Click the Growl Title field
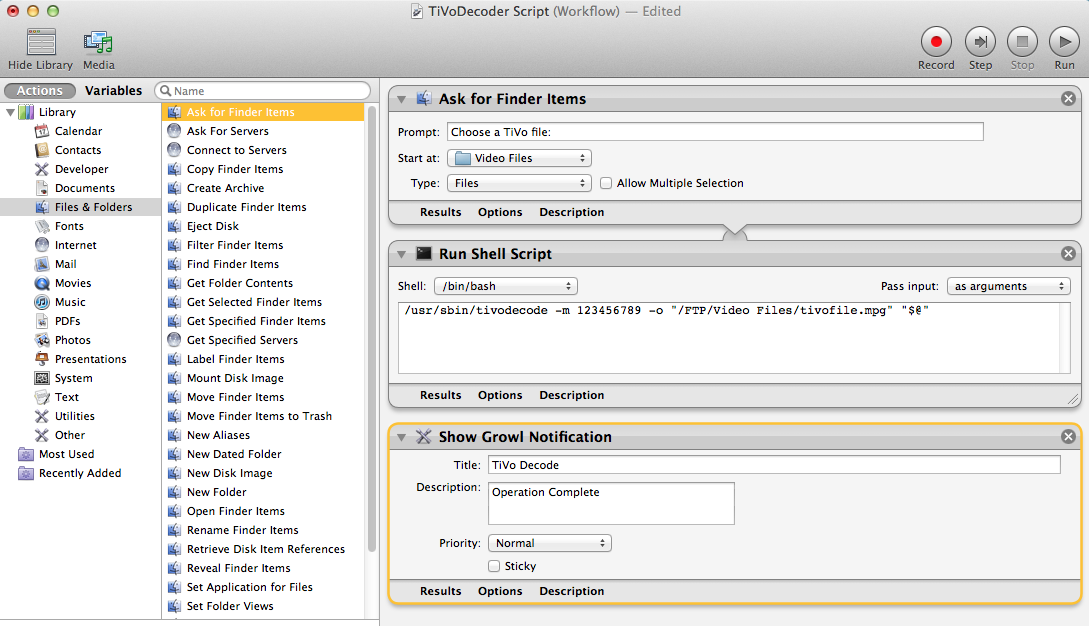This screenshot has width=1089, height=626. [774, 465]
